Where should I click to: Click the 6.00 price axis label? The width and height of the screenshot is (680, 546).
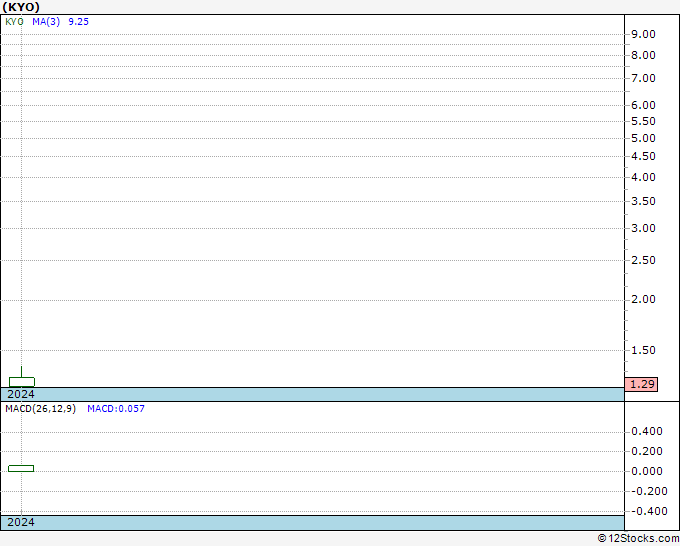tap(643, 105)
